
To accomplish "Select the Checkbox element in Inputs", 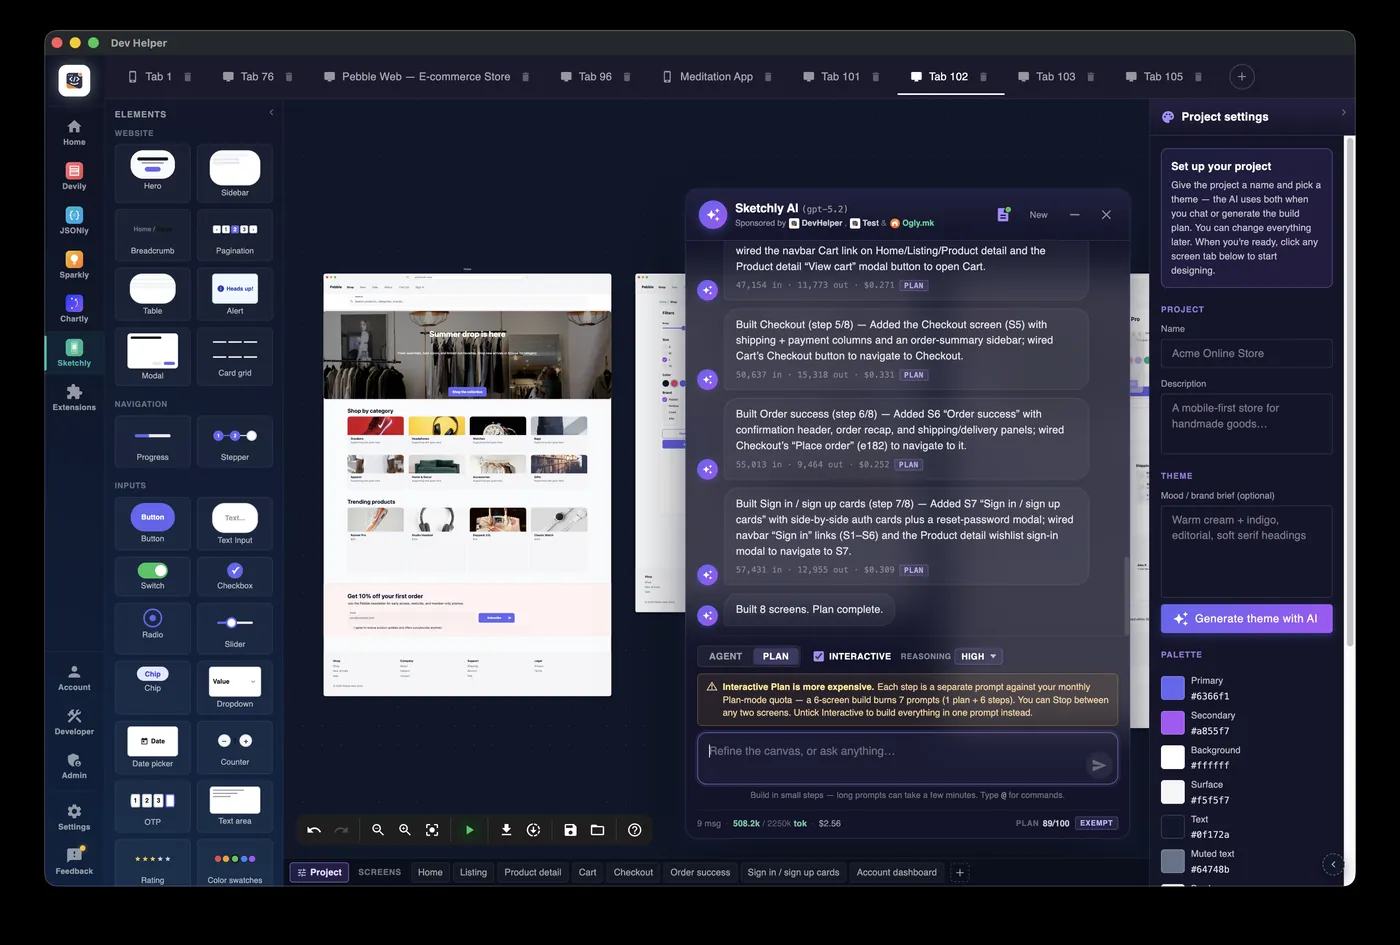I will [235, 575].
